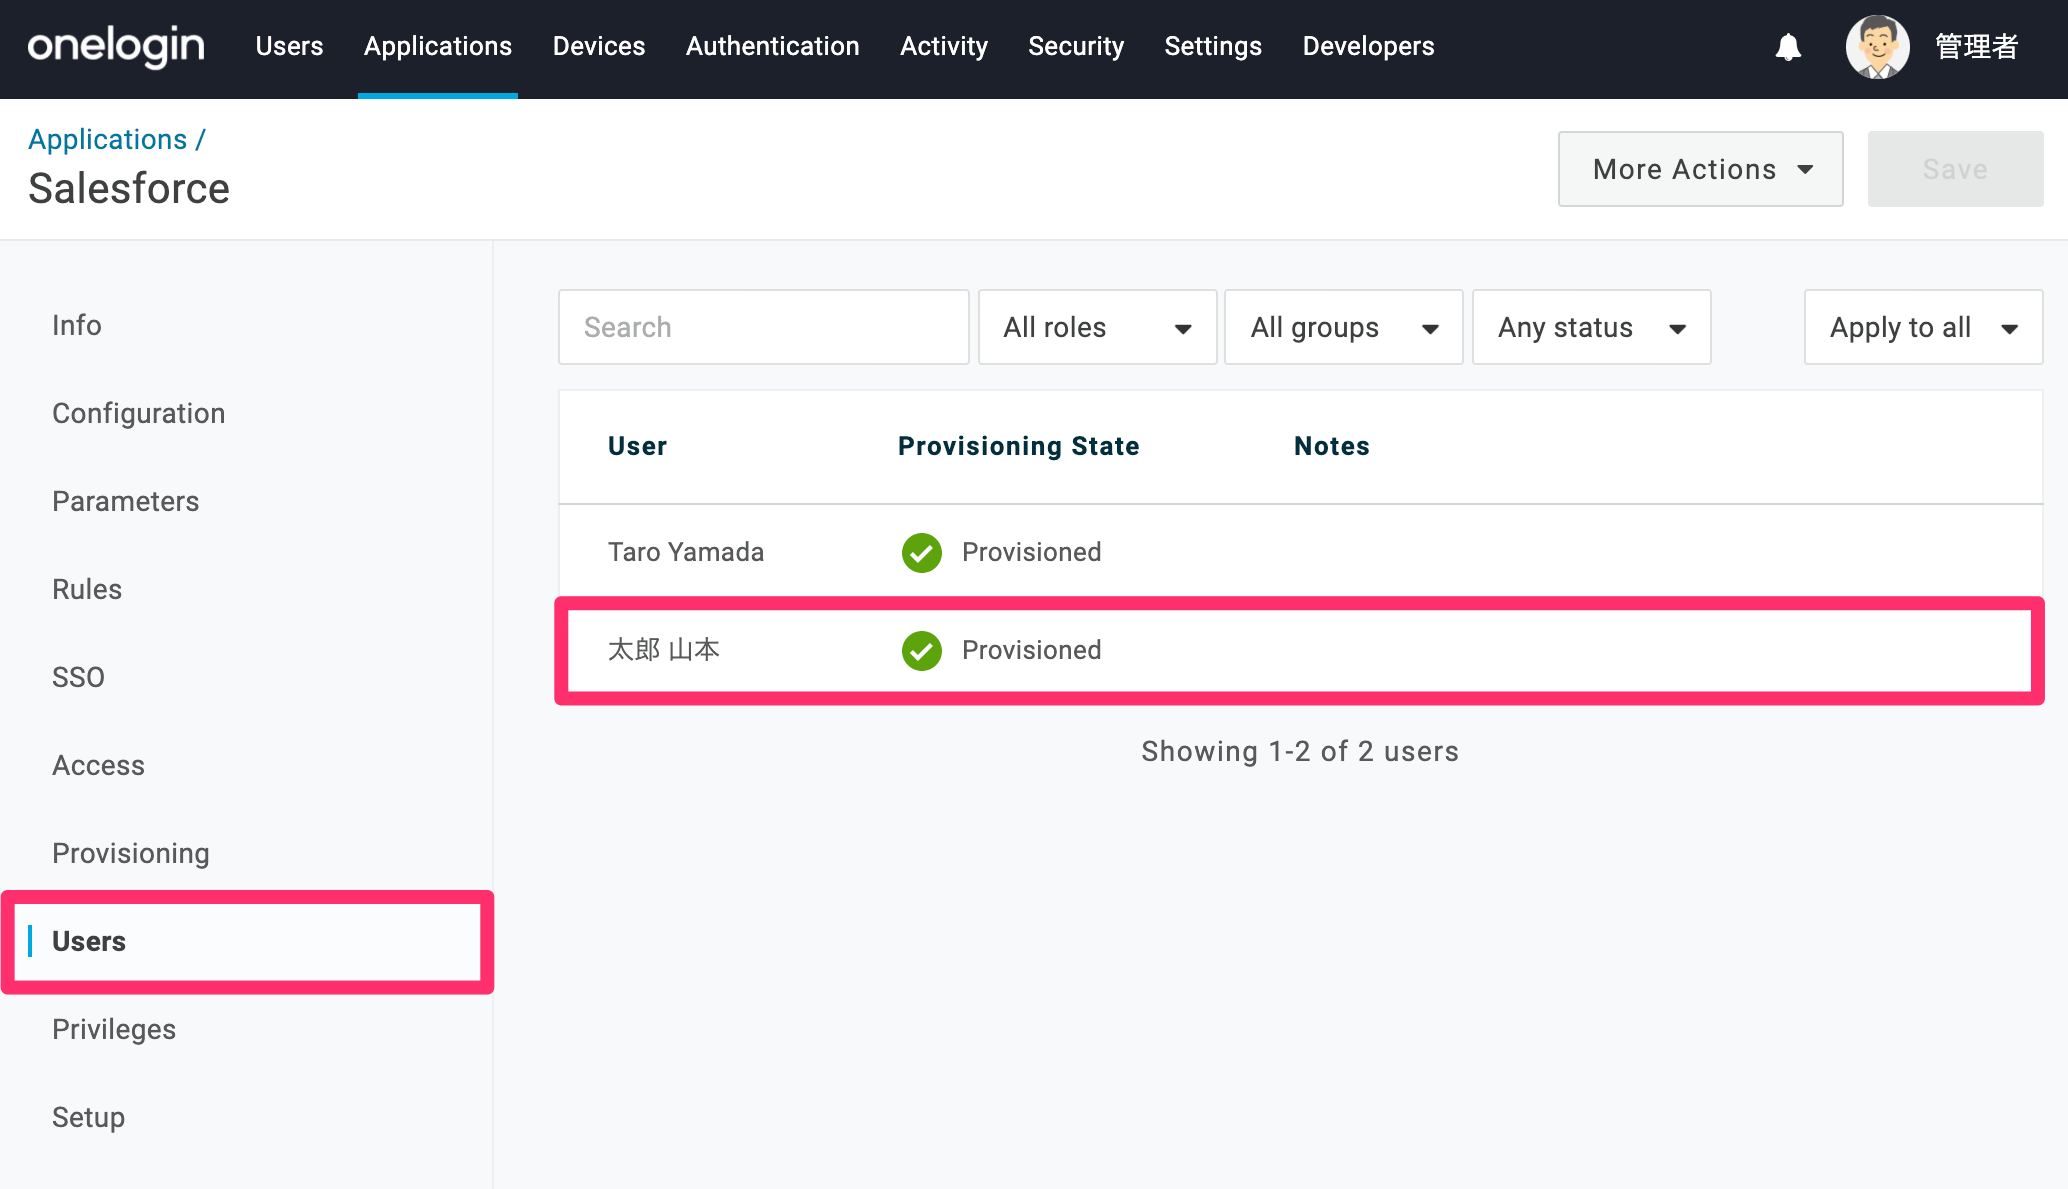Click the administrator avatar picture
2068x1189 pixels.
click(x=1877, y=47)
